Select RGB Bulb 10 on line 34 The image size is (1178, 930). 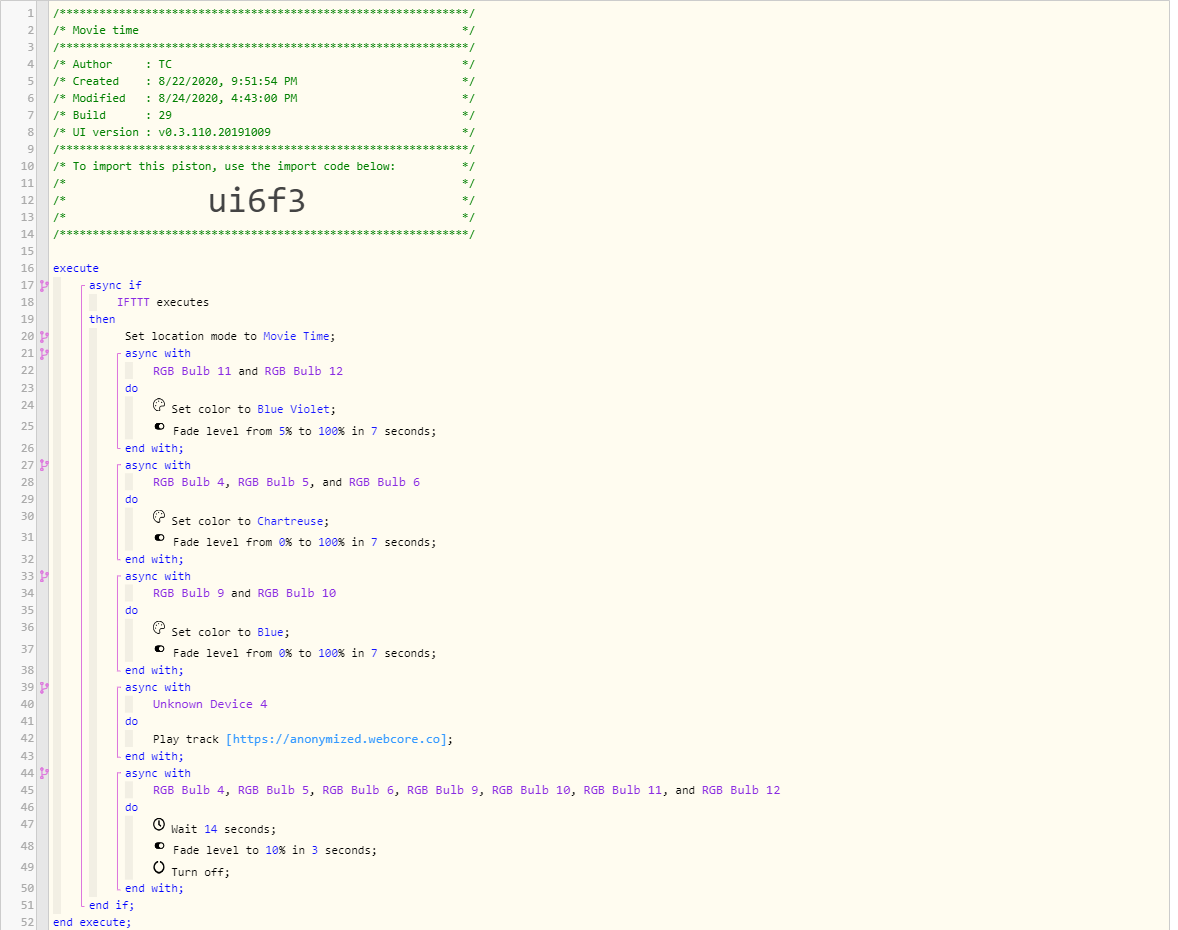click(297, 593)
